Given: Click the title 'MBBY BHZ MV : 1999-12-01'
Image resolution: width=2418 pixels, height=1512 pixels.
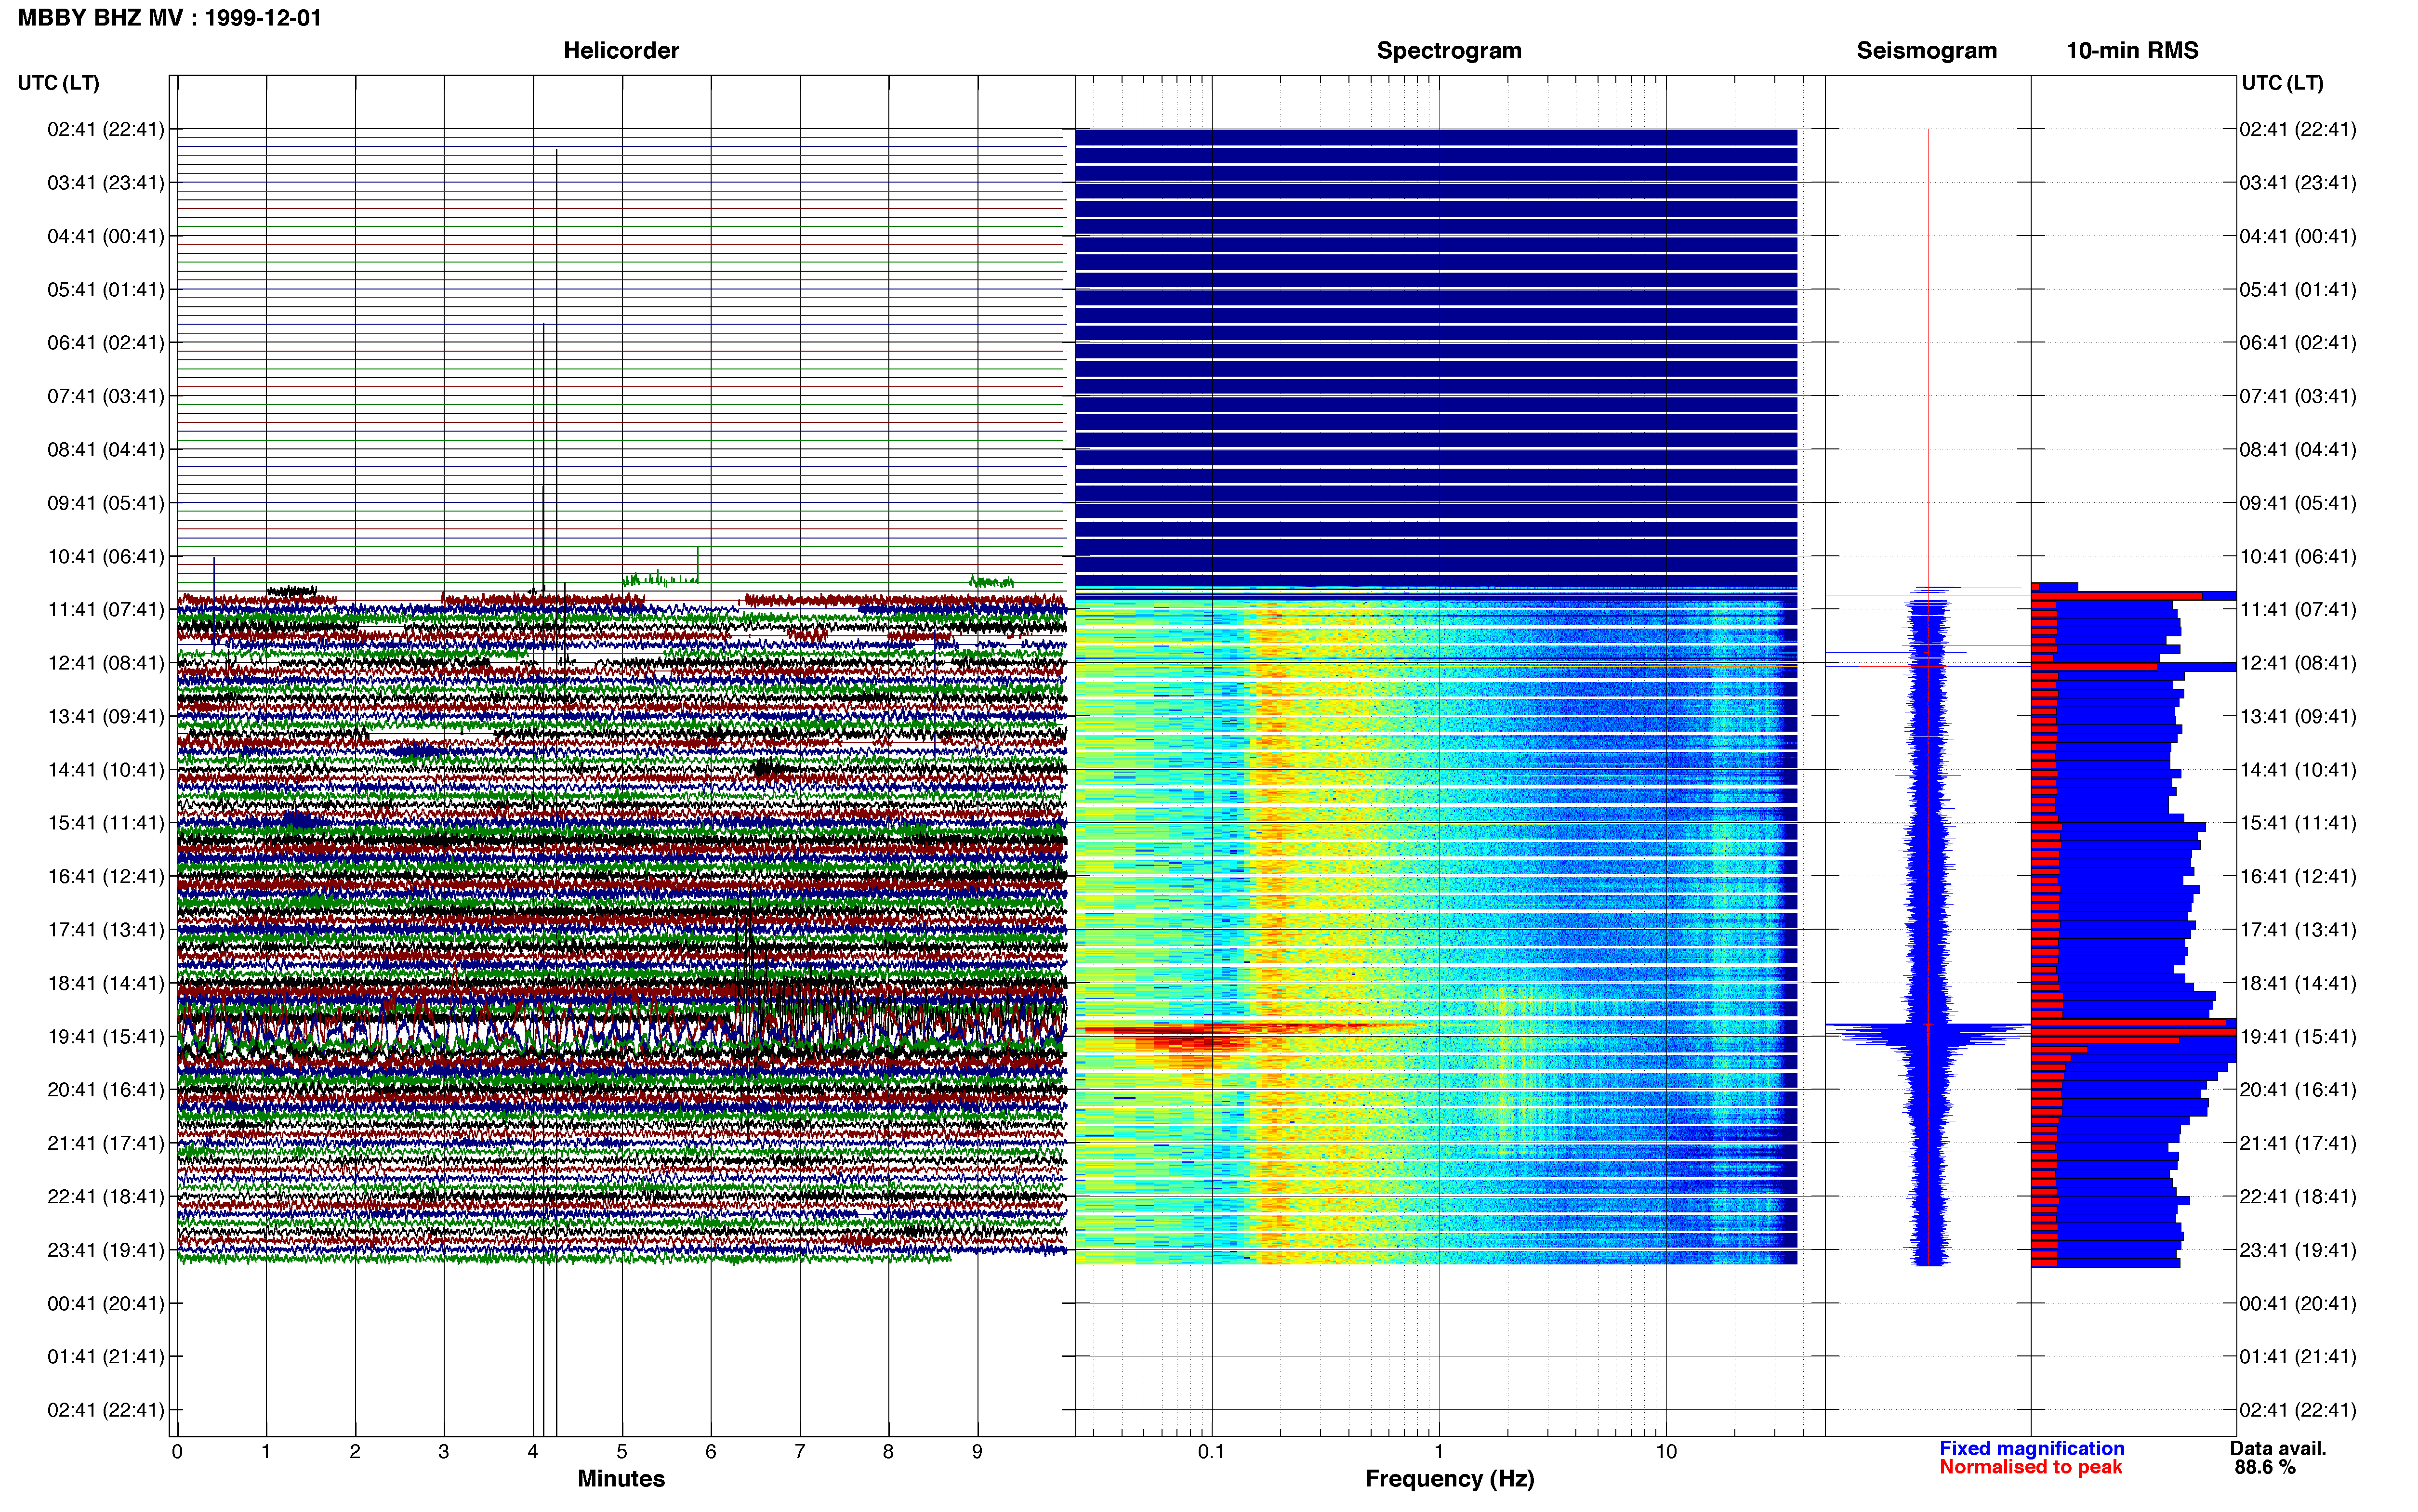Looking at the screenshot, I should tap(170, 17).
